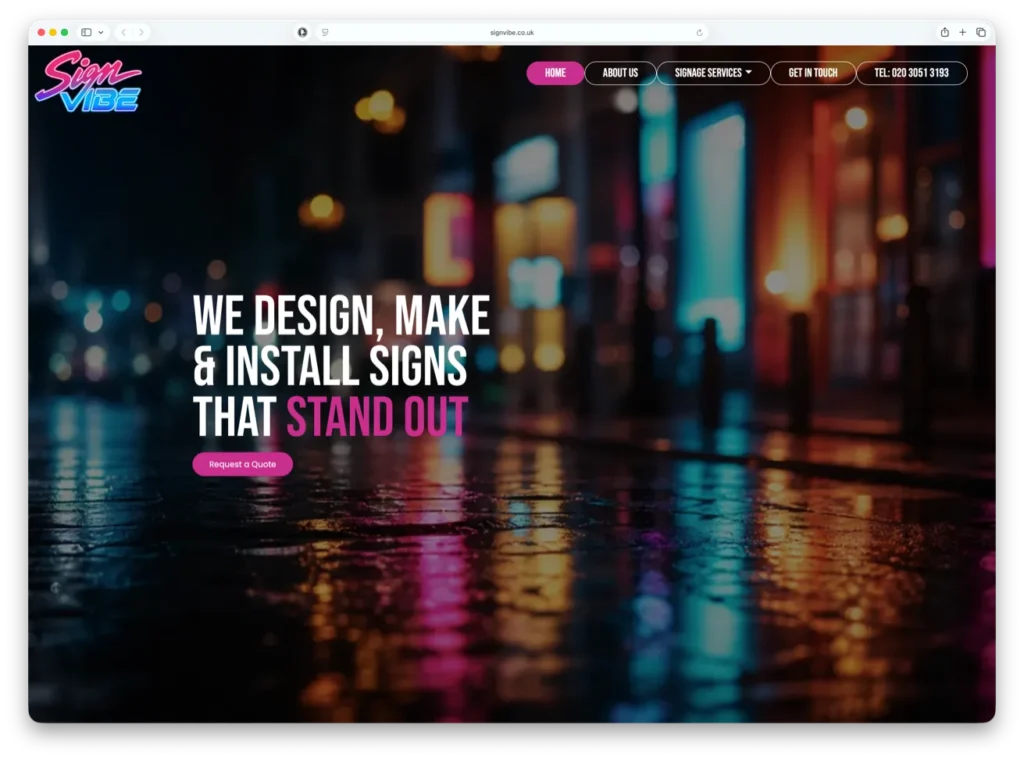Open the ABOUT US nav item

point(620,73)
